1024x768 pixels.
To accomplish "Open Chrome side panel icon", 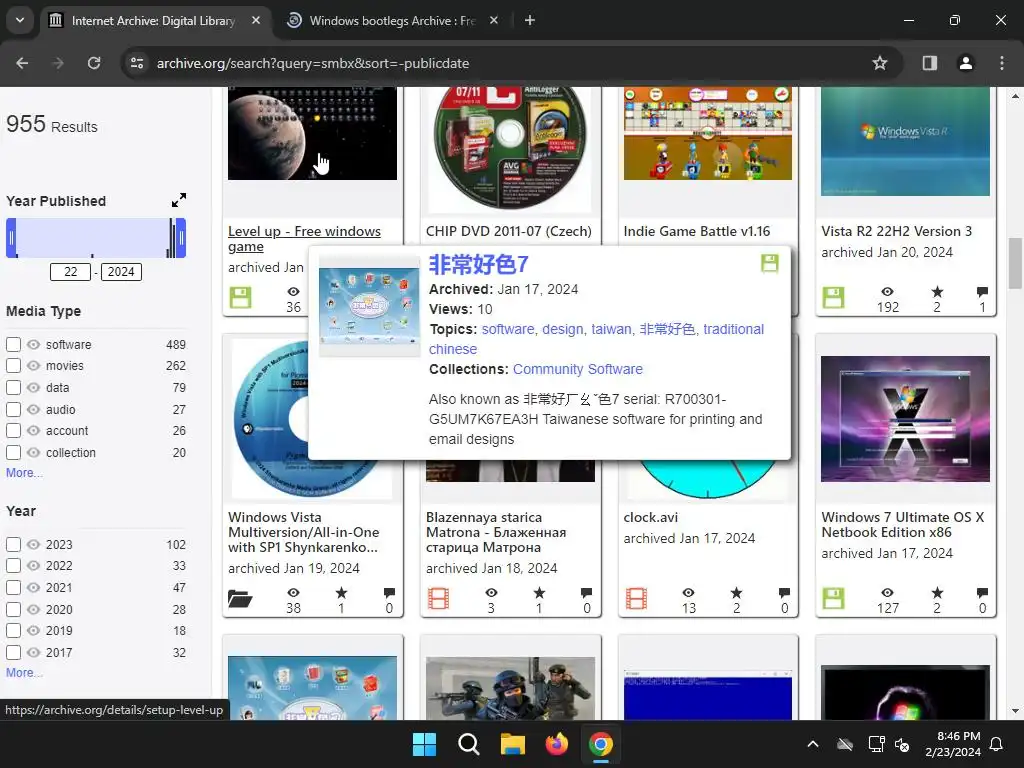I will pos(929,63).
